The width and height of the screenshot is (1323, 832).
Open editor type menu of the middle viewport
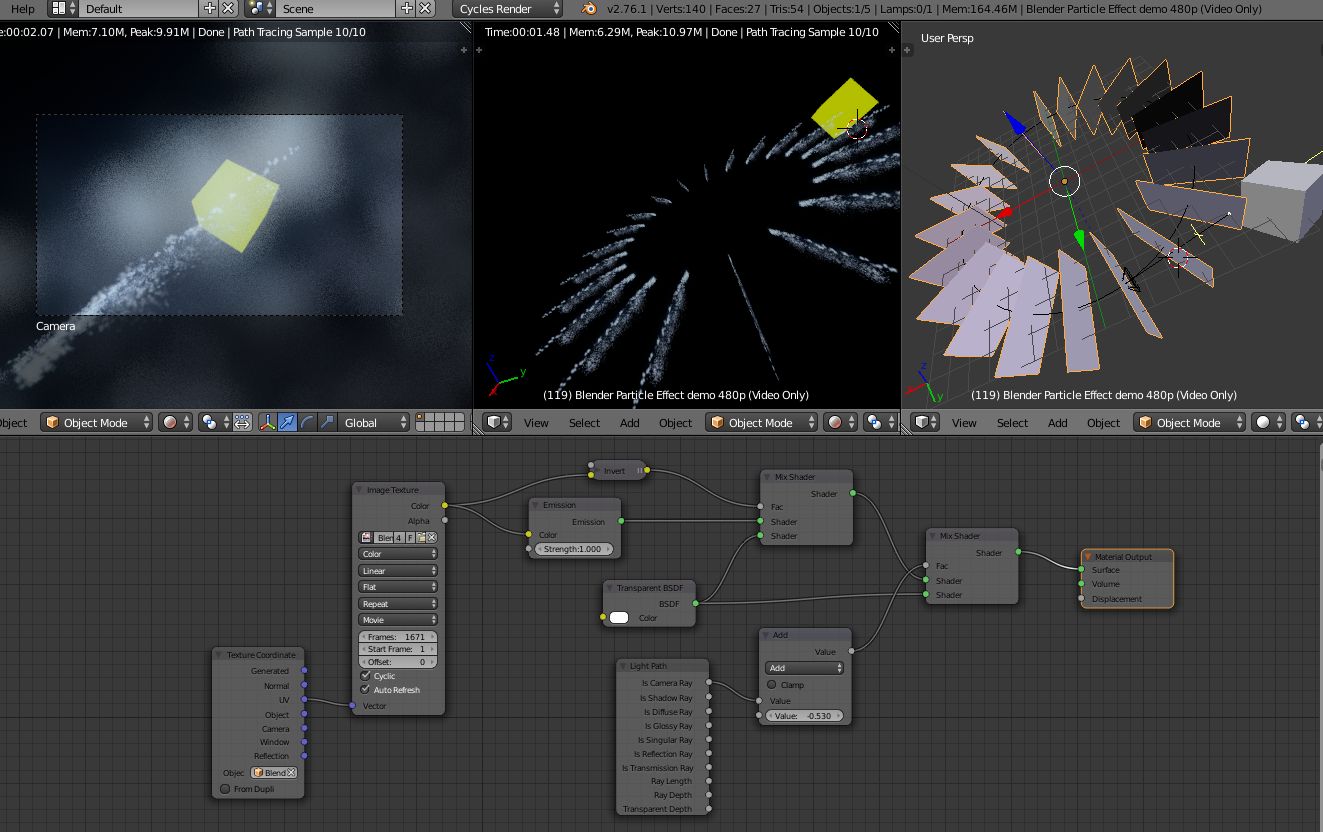(x=498, y=423)
